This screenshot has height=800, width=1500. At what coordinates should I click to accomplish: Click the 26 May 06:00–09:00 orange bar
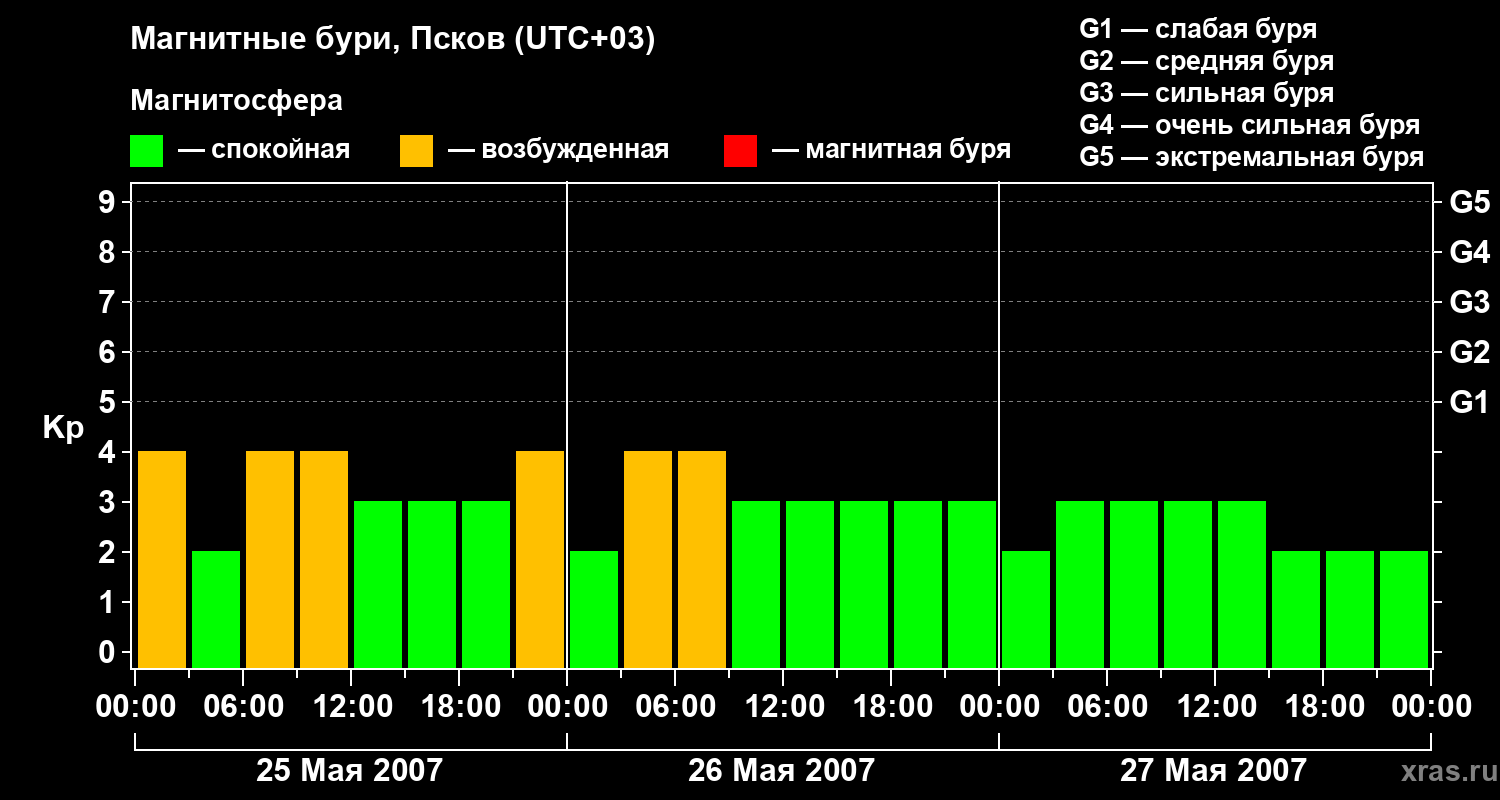click(702, 559)
